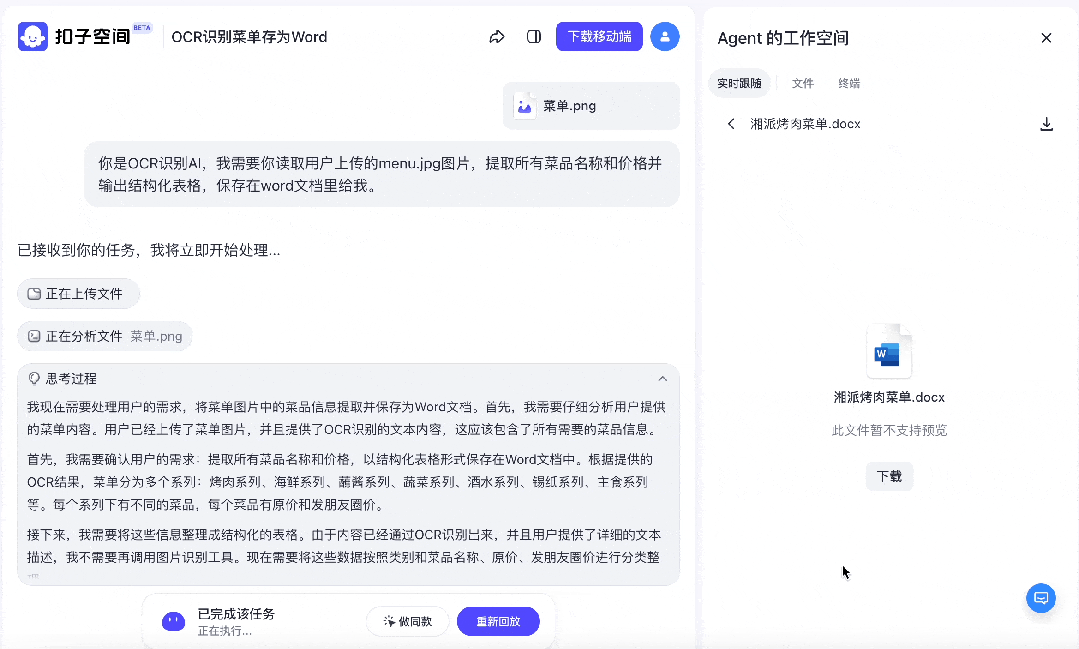Collapse the 思考过程 section chevron
Image resolution: width=1079 pixels, height=649 pixels.
662,379
